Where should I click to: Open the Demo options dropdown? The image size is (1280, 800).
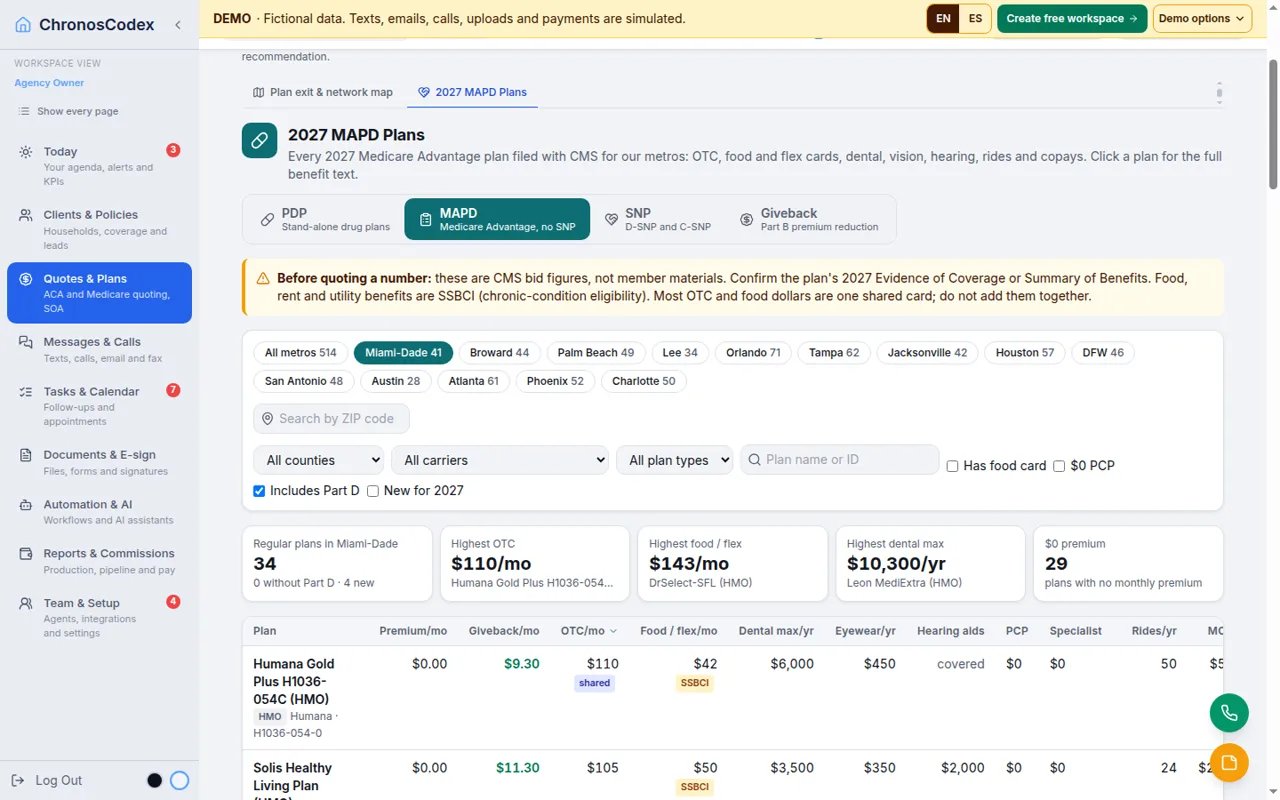pos(1202,19)
